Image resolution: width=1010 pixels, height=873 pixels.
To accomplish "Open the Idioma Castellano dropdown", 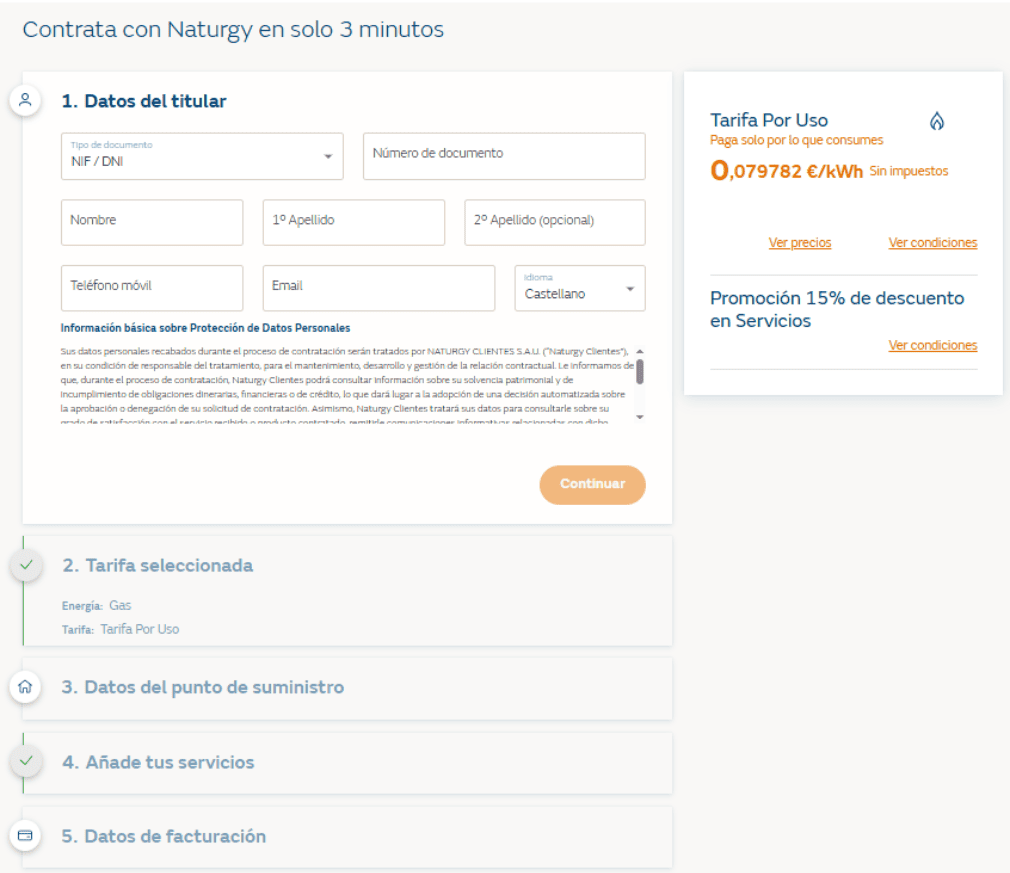I will 580,288.
